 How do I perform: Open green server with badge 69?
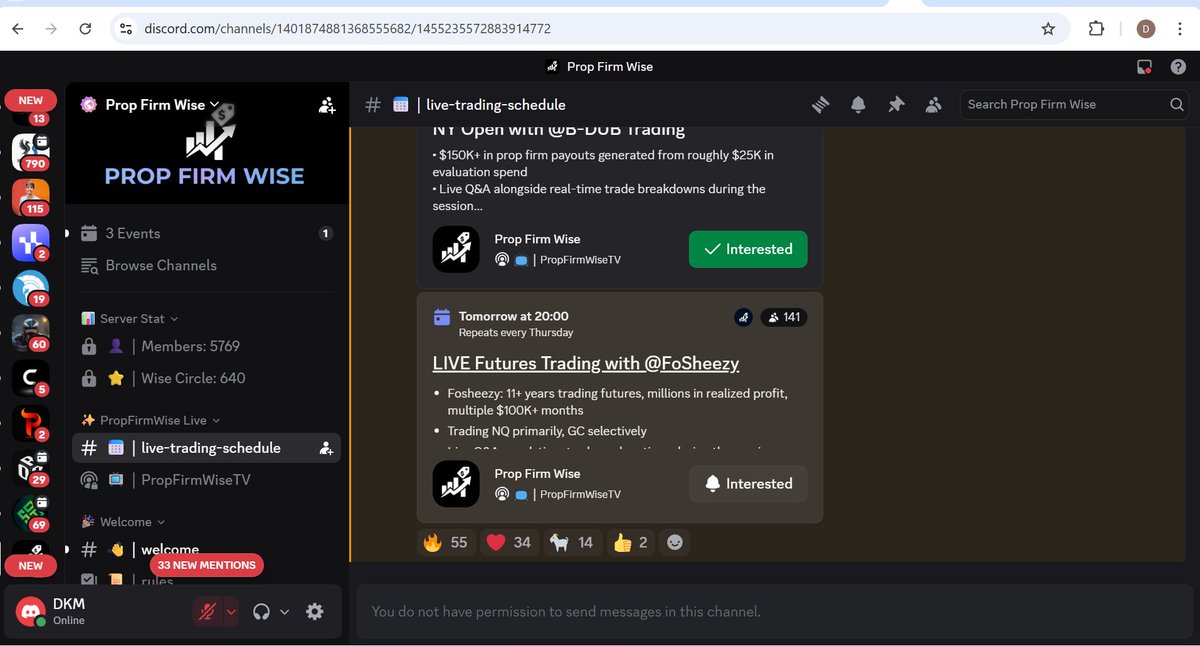click(x=30, y=515)
